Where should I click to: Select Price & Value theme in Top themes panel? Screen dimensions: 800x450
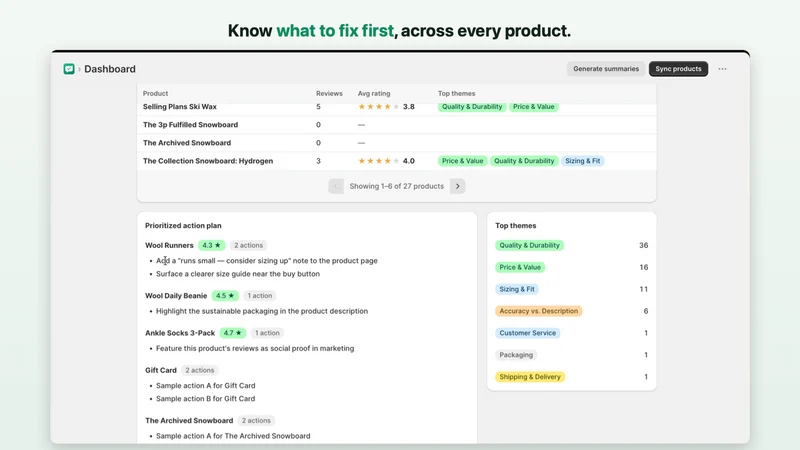520,267
